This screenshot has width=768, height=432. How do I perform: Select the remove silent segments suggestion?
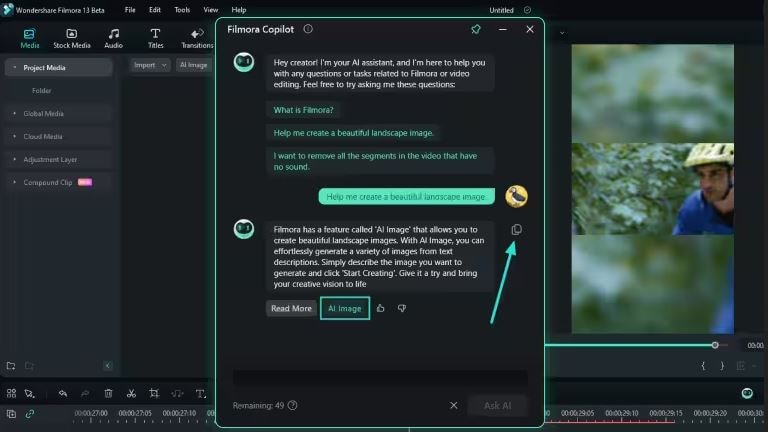(380, 161)
